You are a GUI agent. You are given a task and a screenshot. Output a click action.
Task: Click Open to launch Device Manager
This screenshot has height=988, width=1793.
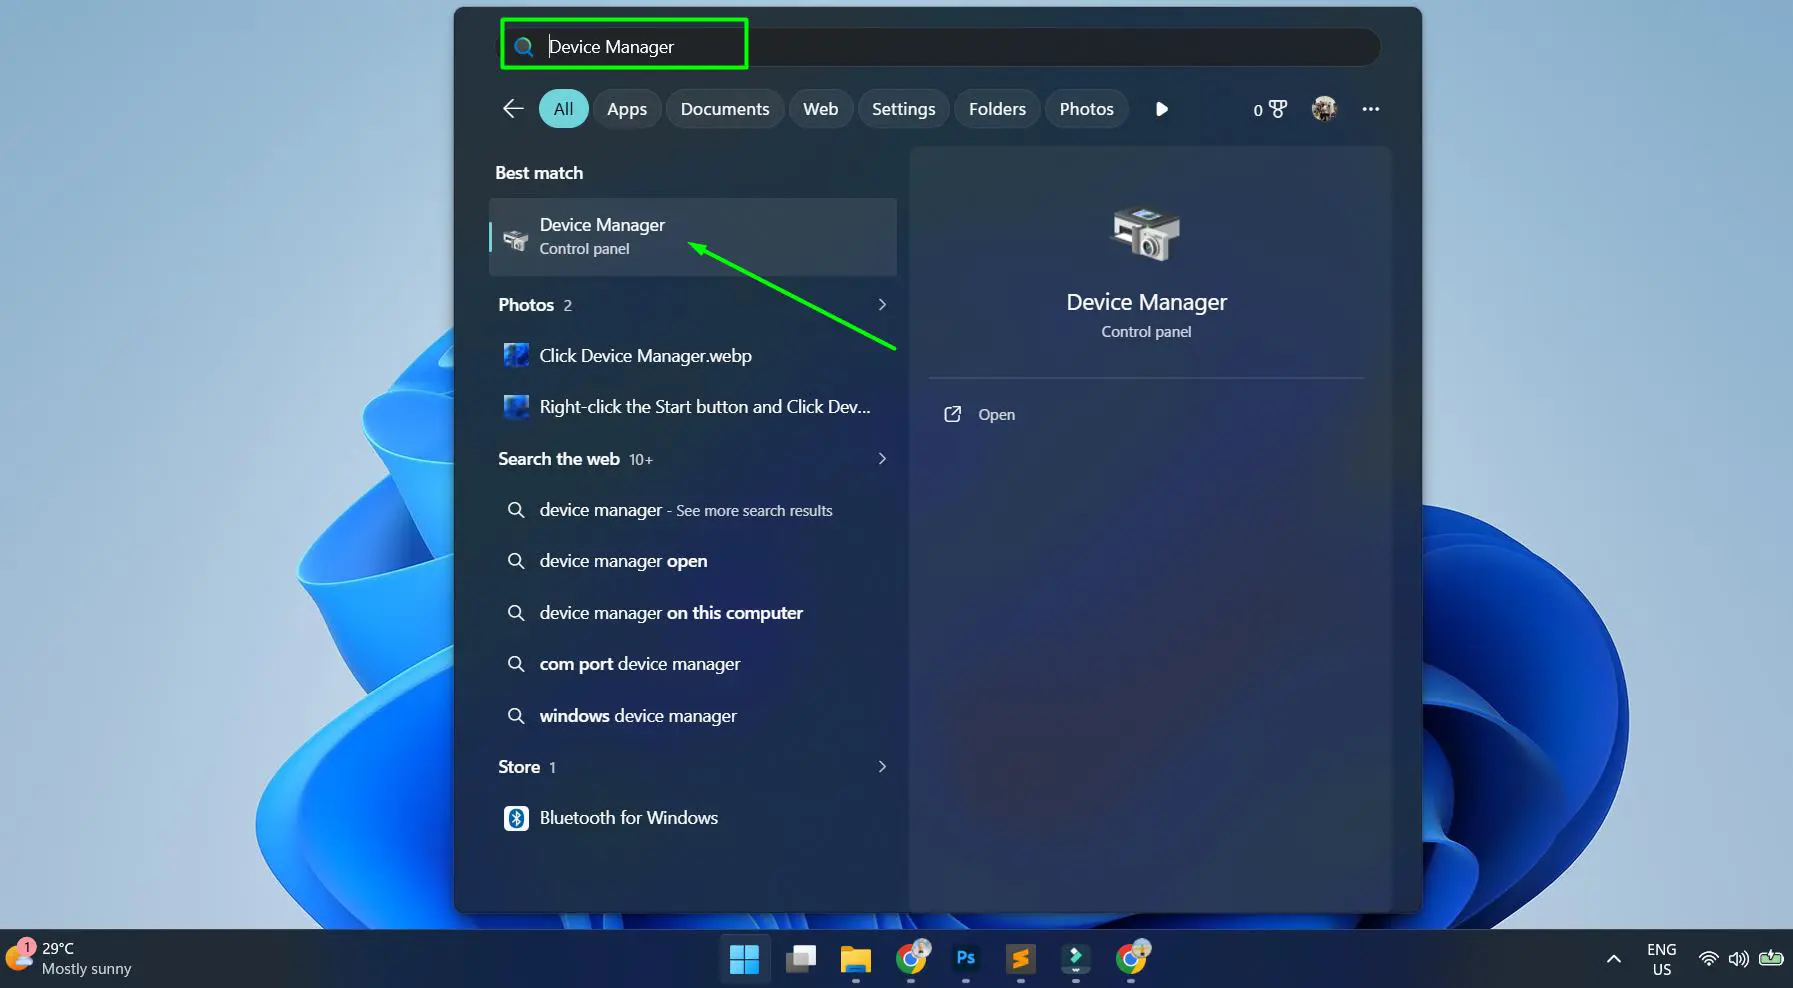coord(996,414)
